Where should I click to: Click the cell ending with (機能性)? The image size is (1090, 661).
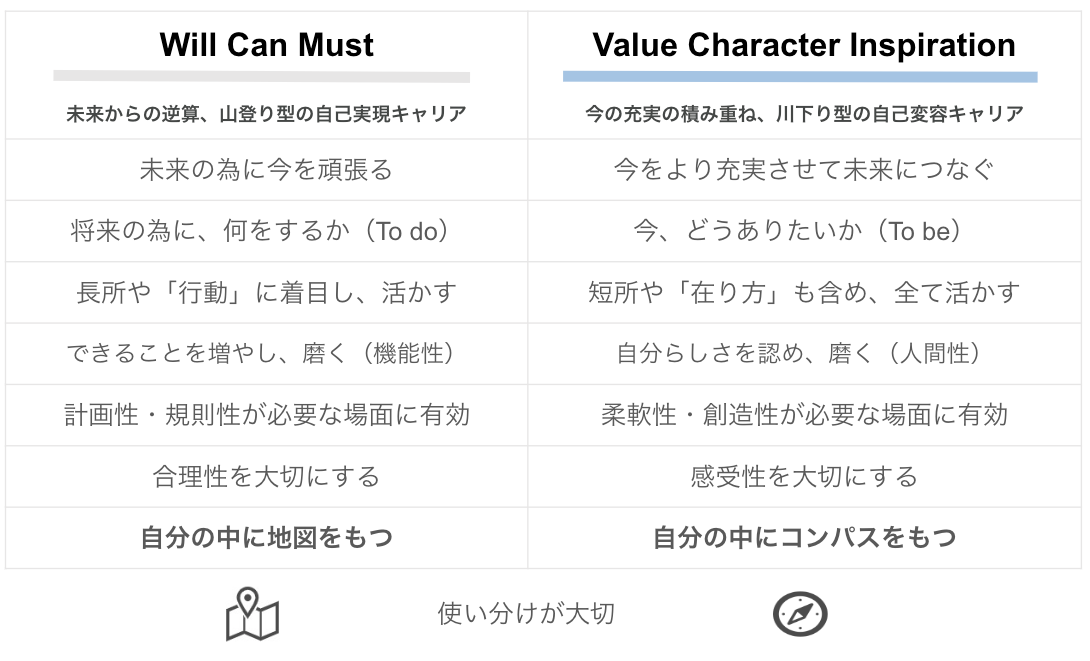[x=266, y=354]
